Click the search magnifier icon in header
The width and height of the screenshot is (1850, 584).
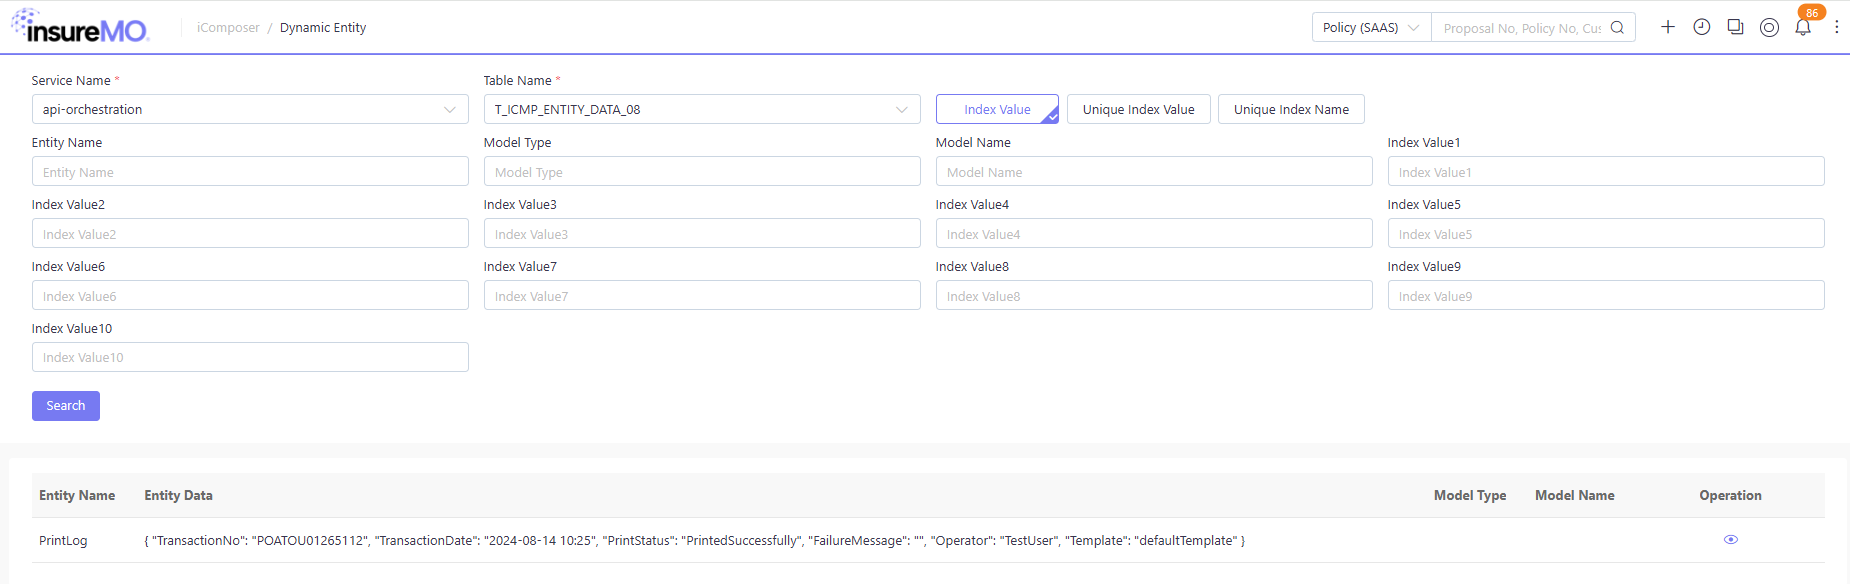[x=1617, y=27]
